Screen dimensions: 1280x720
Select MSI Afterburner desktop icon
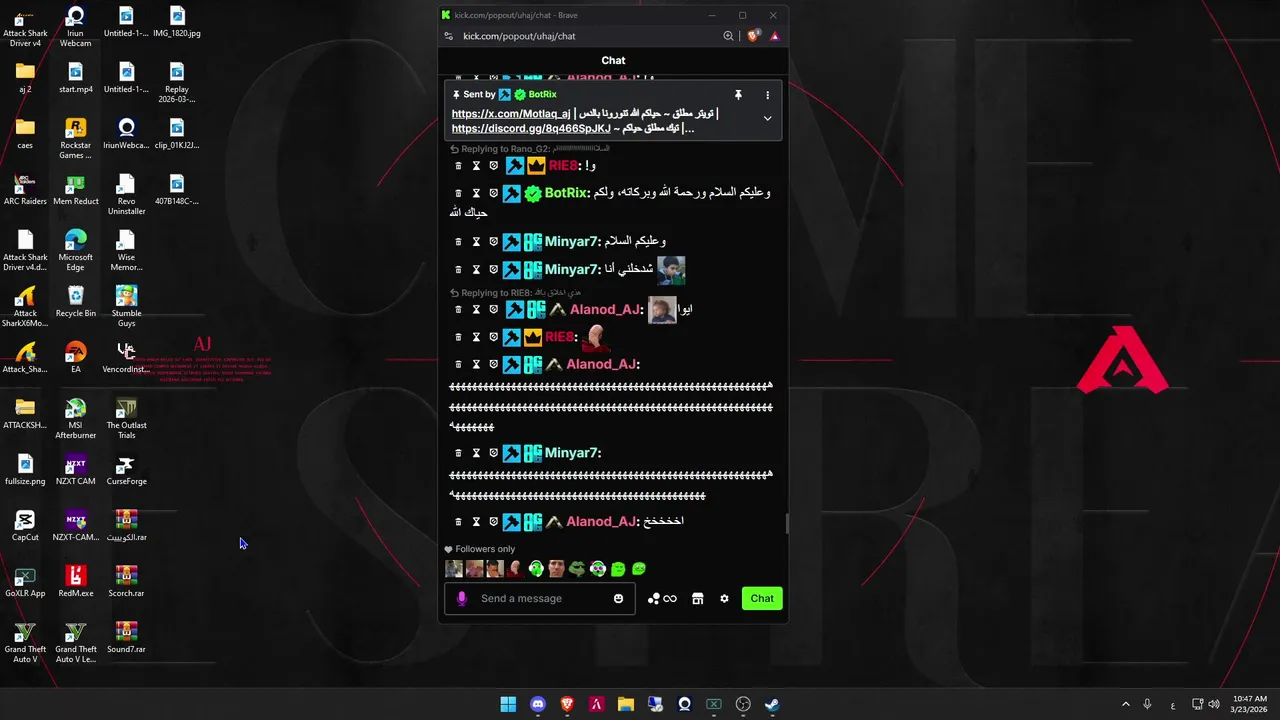coord(75,419)
